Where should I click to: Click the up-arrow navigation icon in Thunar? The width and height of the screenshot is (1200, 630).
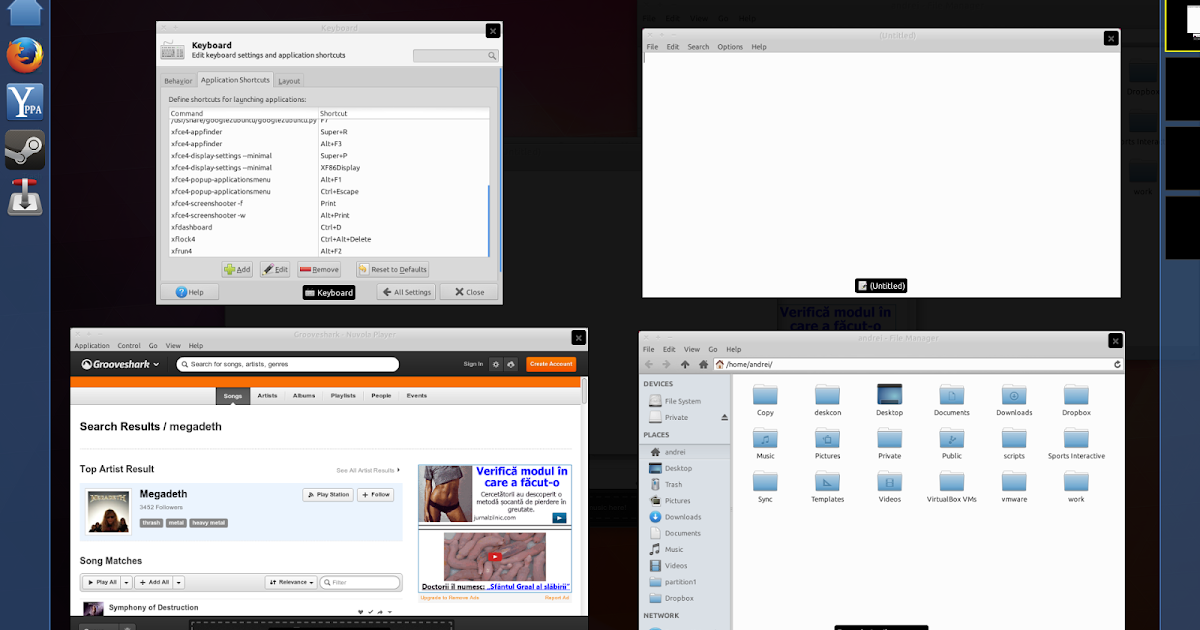[687, 364]
